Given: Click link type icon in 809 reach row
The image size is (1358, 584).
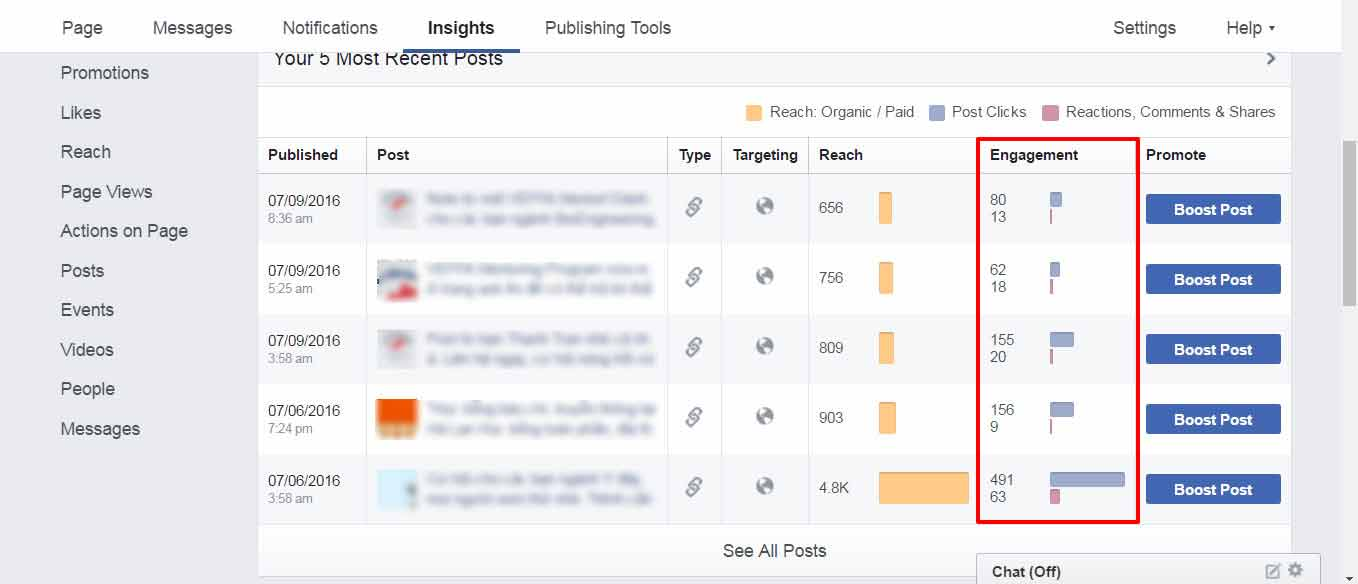Looking at the screenshot, I should click(694, 347).
